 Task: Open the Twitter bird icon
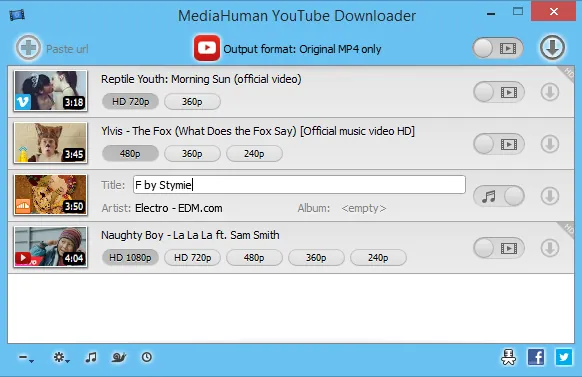[x=563, y=357]
